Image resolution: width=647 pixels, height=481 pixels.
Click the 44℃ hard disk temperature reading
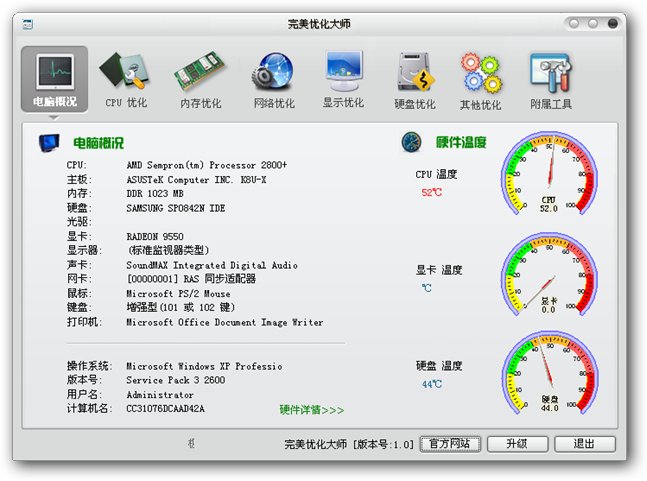tap(431, 384)
